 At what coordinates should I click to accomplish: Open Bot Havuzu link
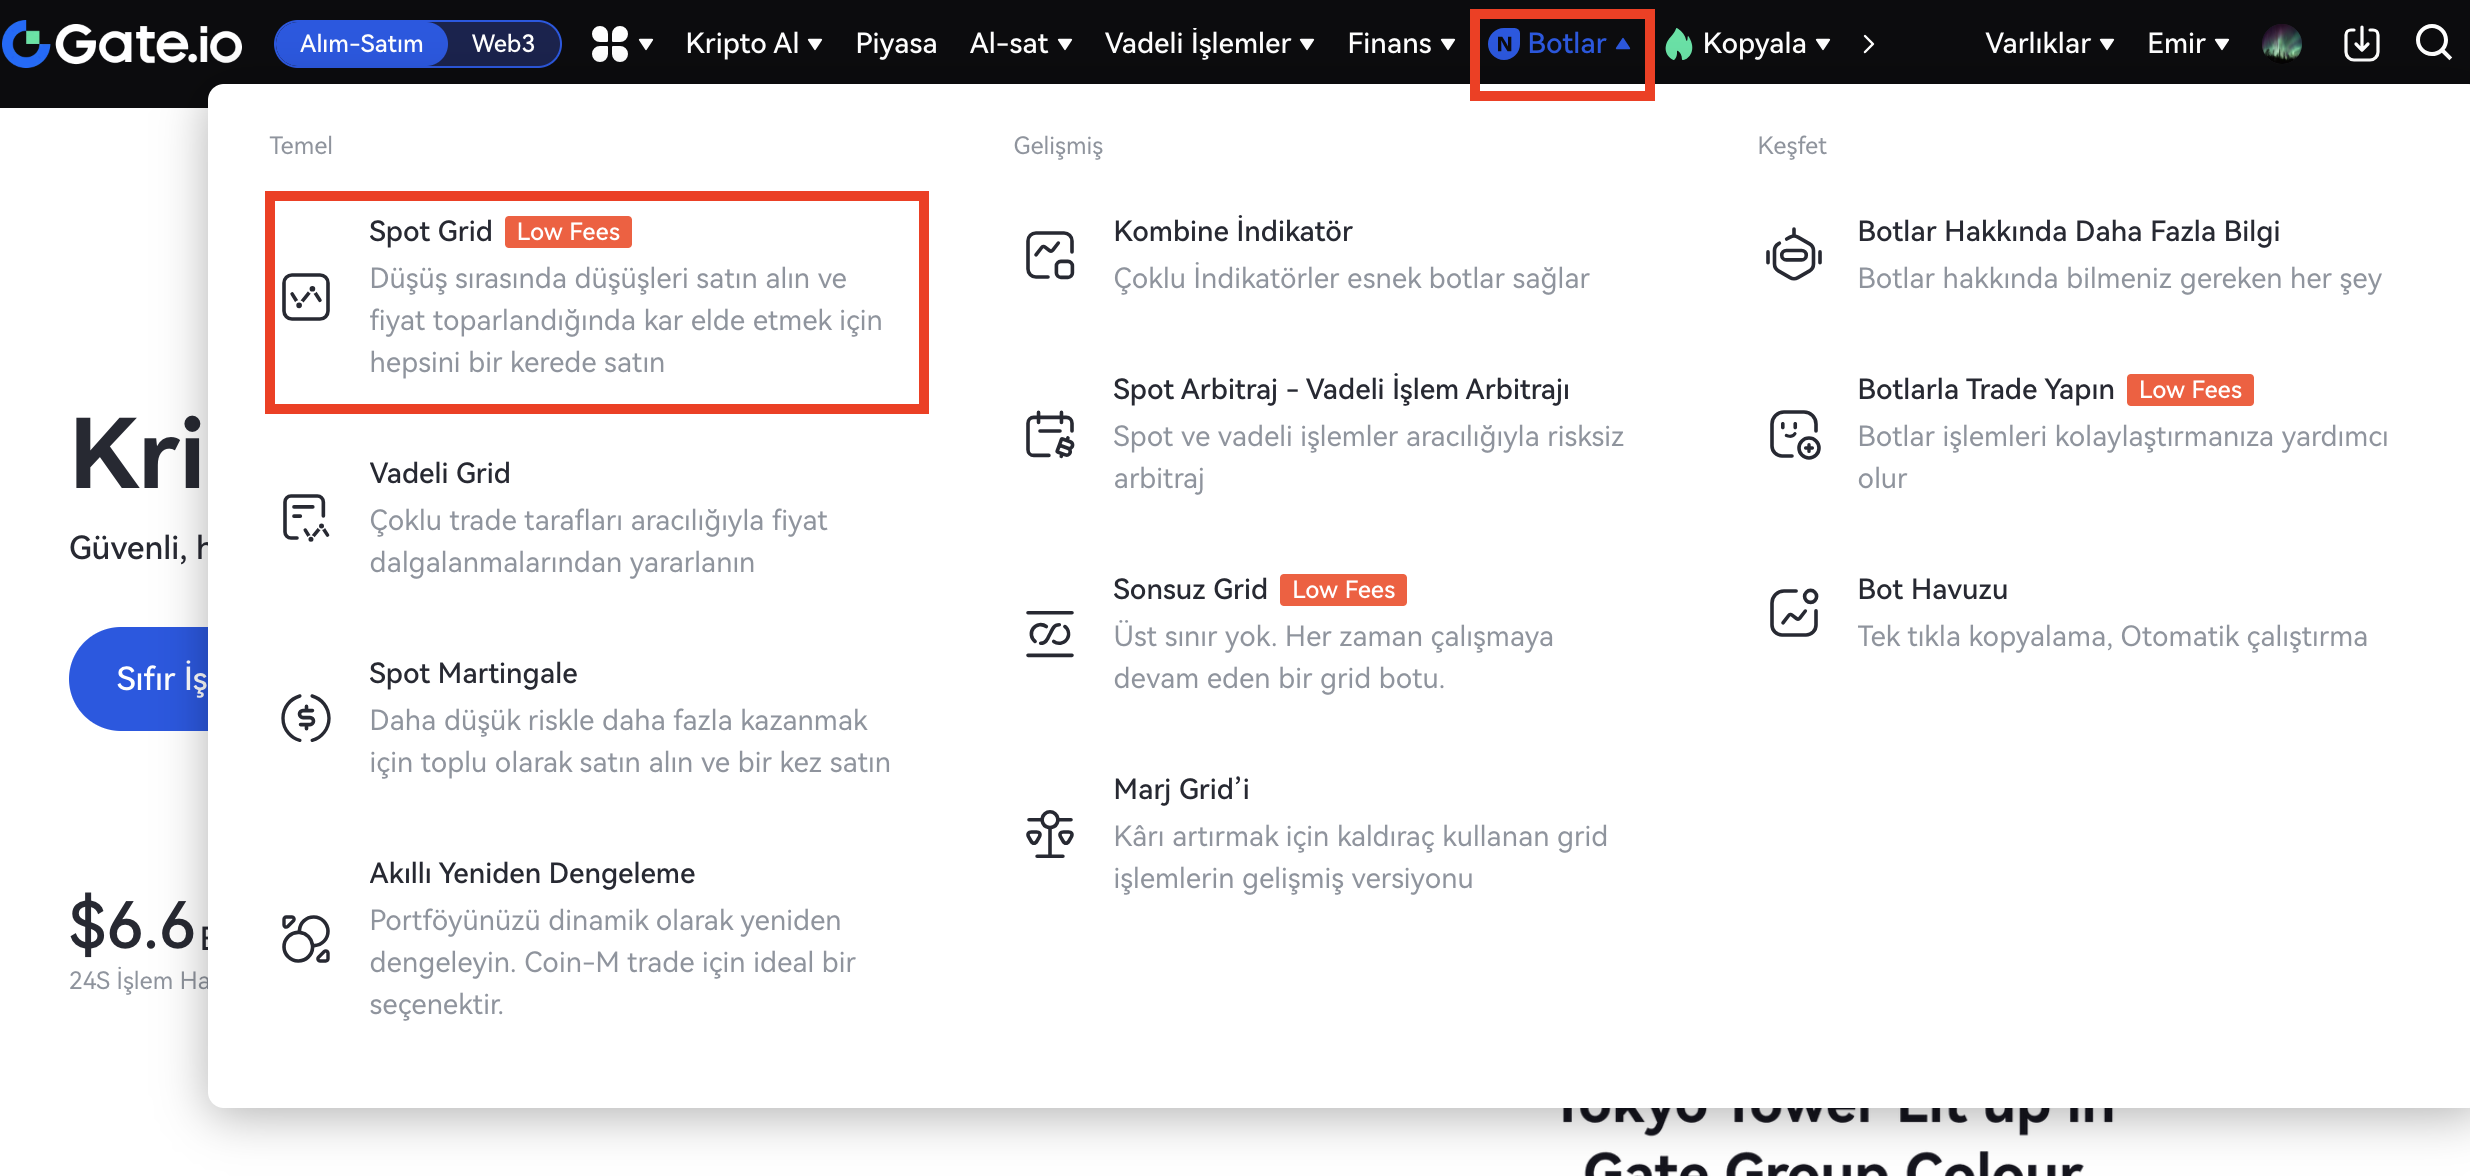click(x=1932, y=589)
